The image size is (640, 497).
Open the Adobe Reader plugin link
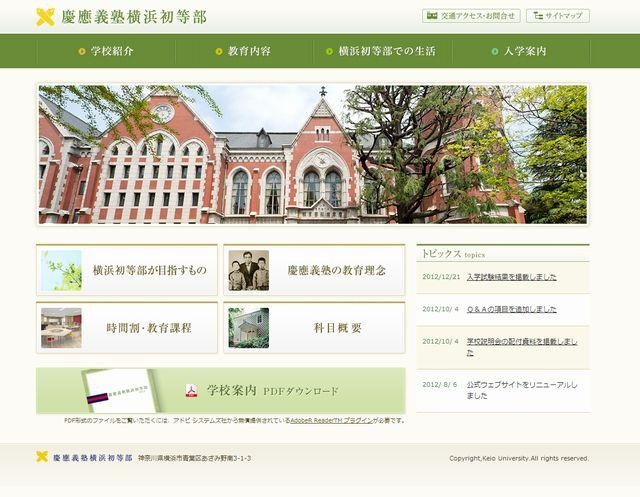pyautogui.click(x=331, y=420)
